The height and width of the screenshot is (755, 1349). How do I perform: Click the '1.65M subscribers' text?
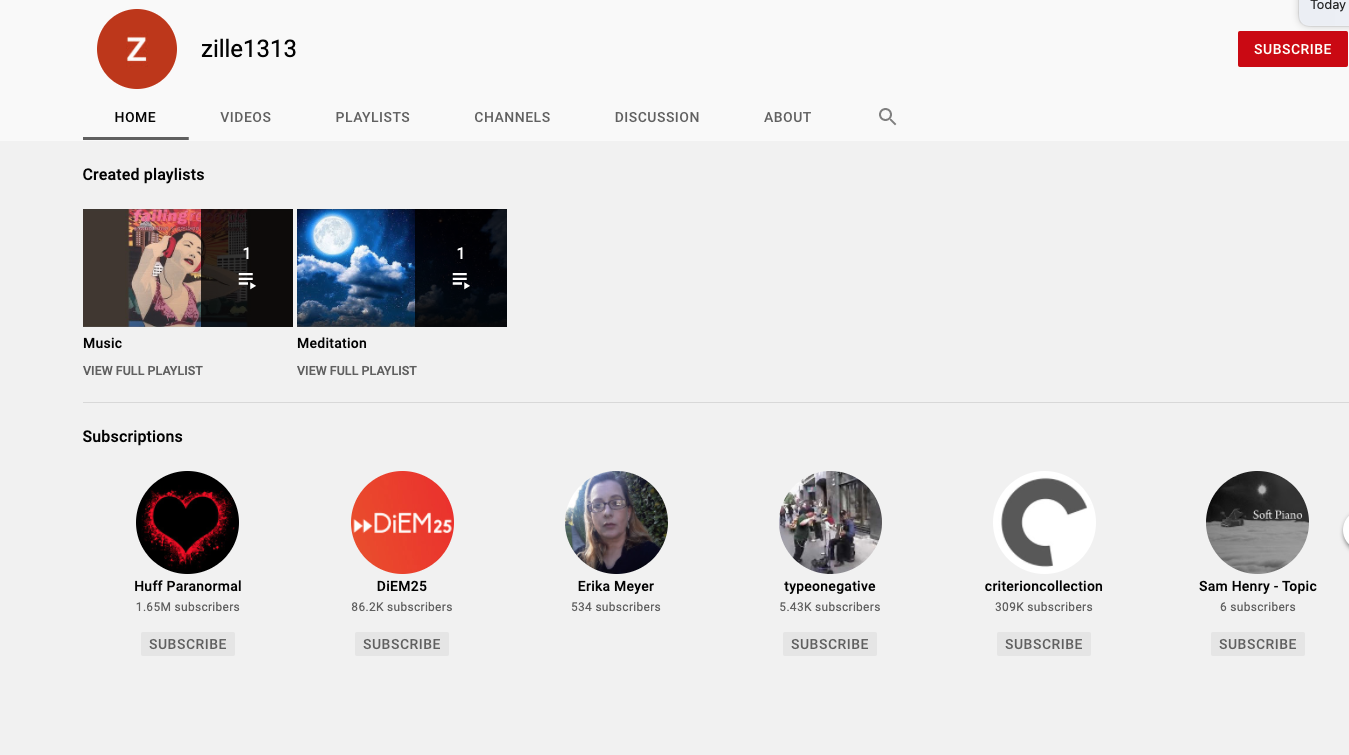click(188, 607)
